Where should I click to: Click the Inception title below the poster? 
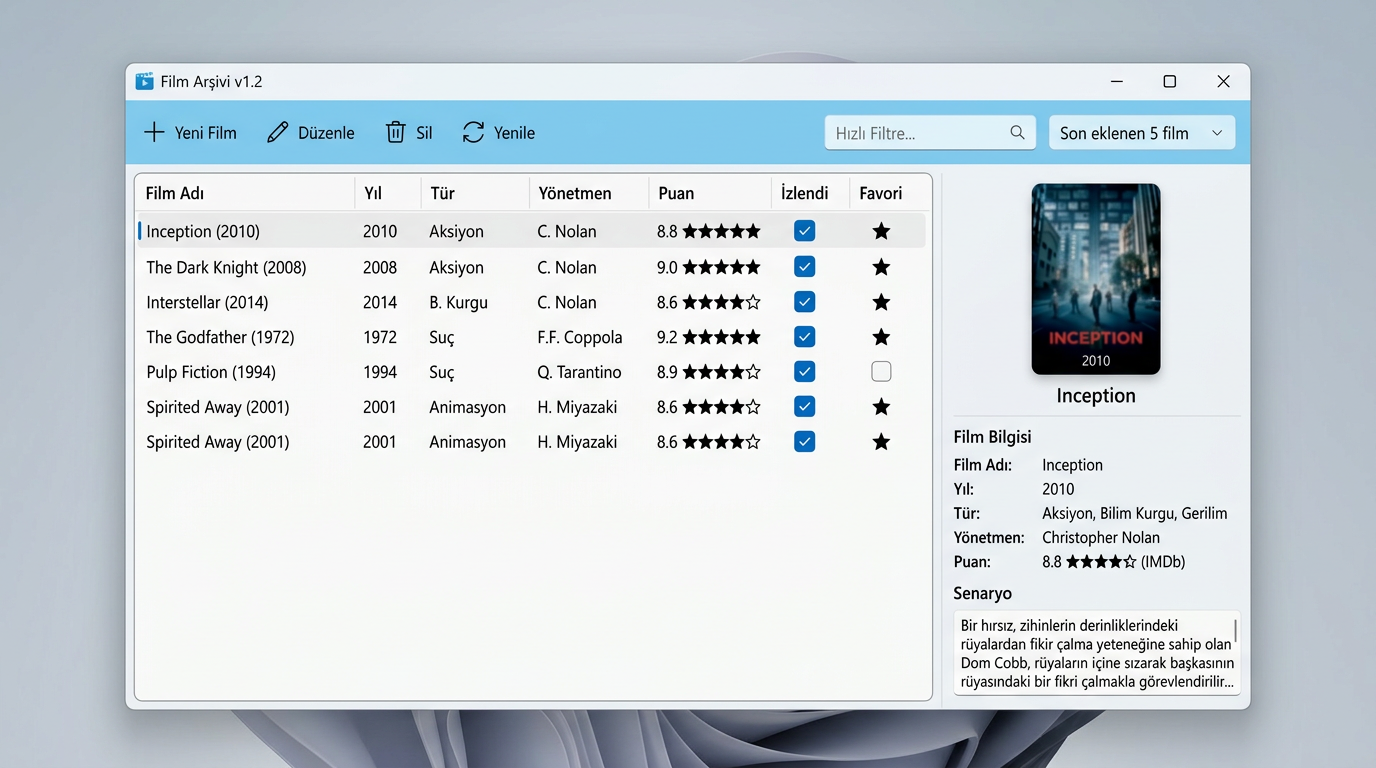[x=1096, y=395]
